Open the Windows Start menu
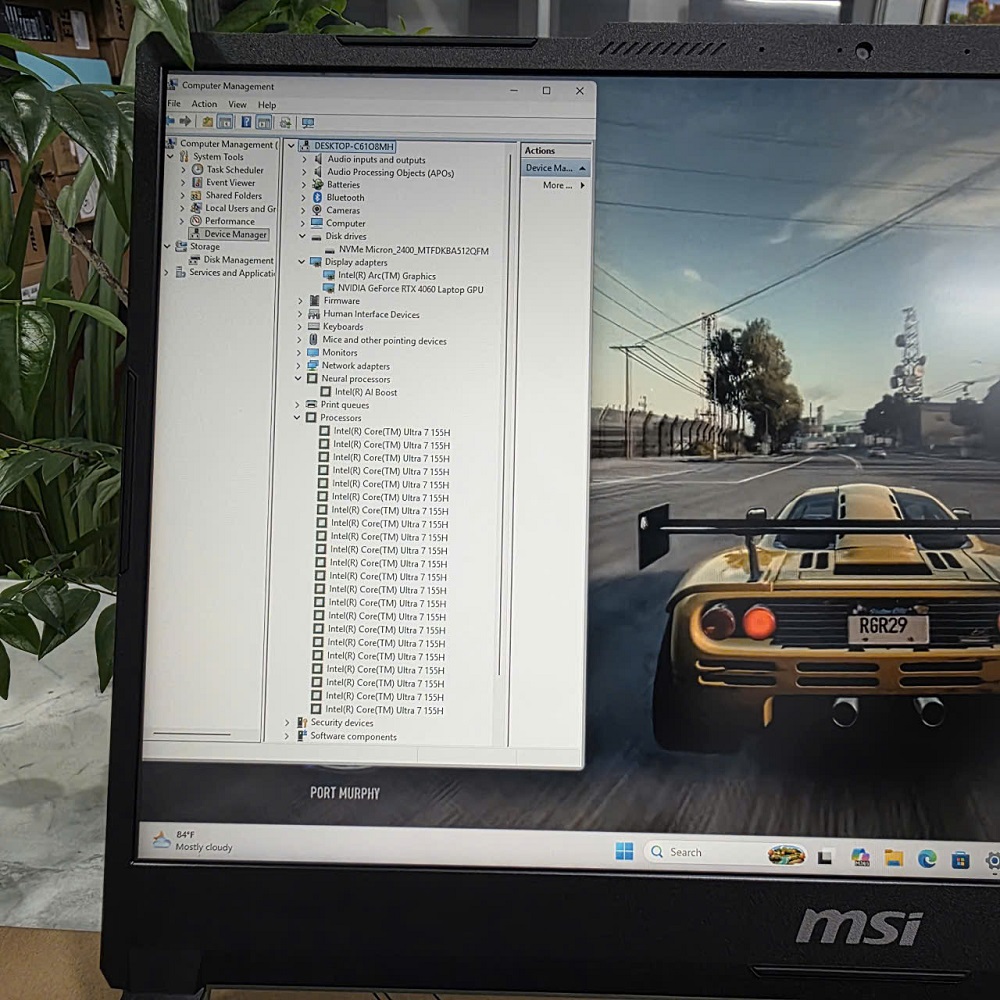This screenshot has height=1000, width=1000. [624, 851]
